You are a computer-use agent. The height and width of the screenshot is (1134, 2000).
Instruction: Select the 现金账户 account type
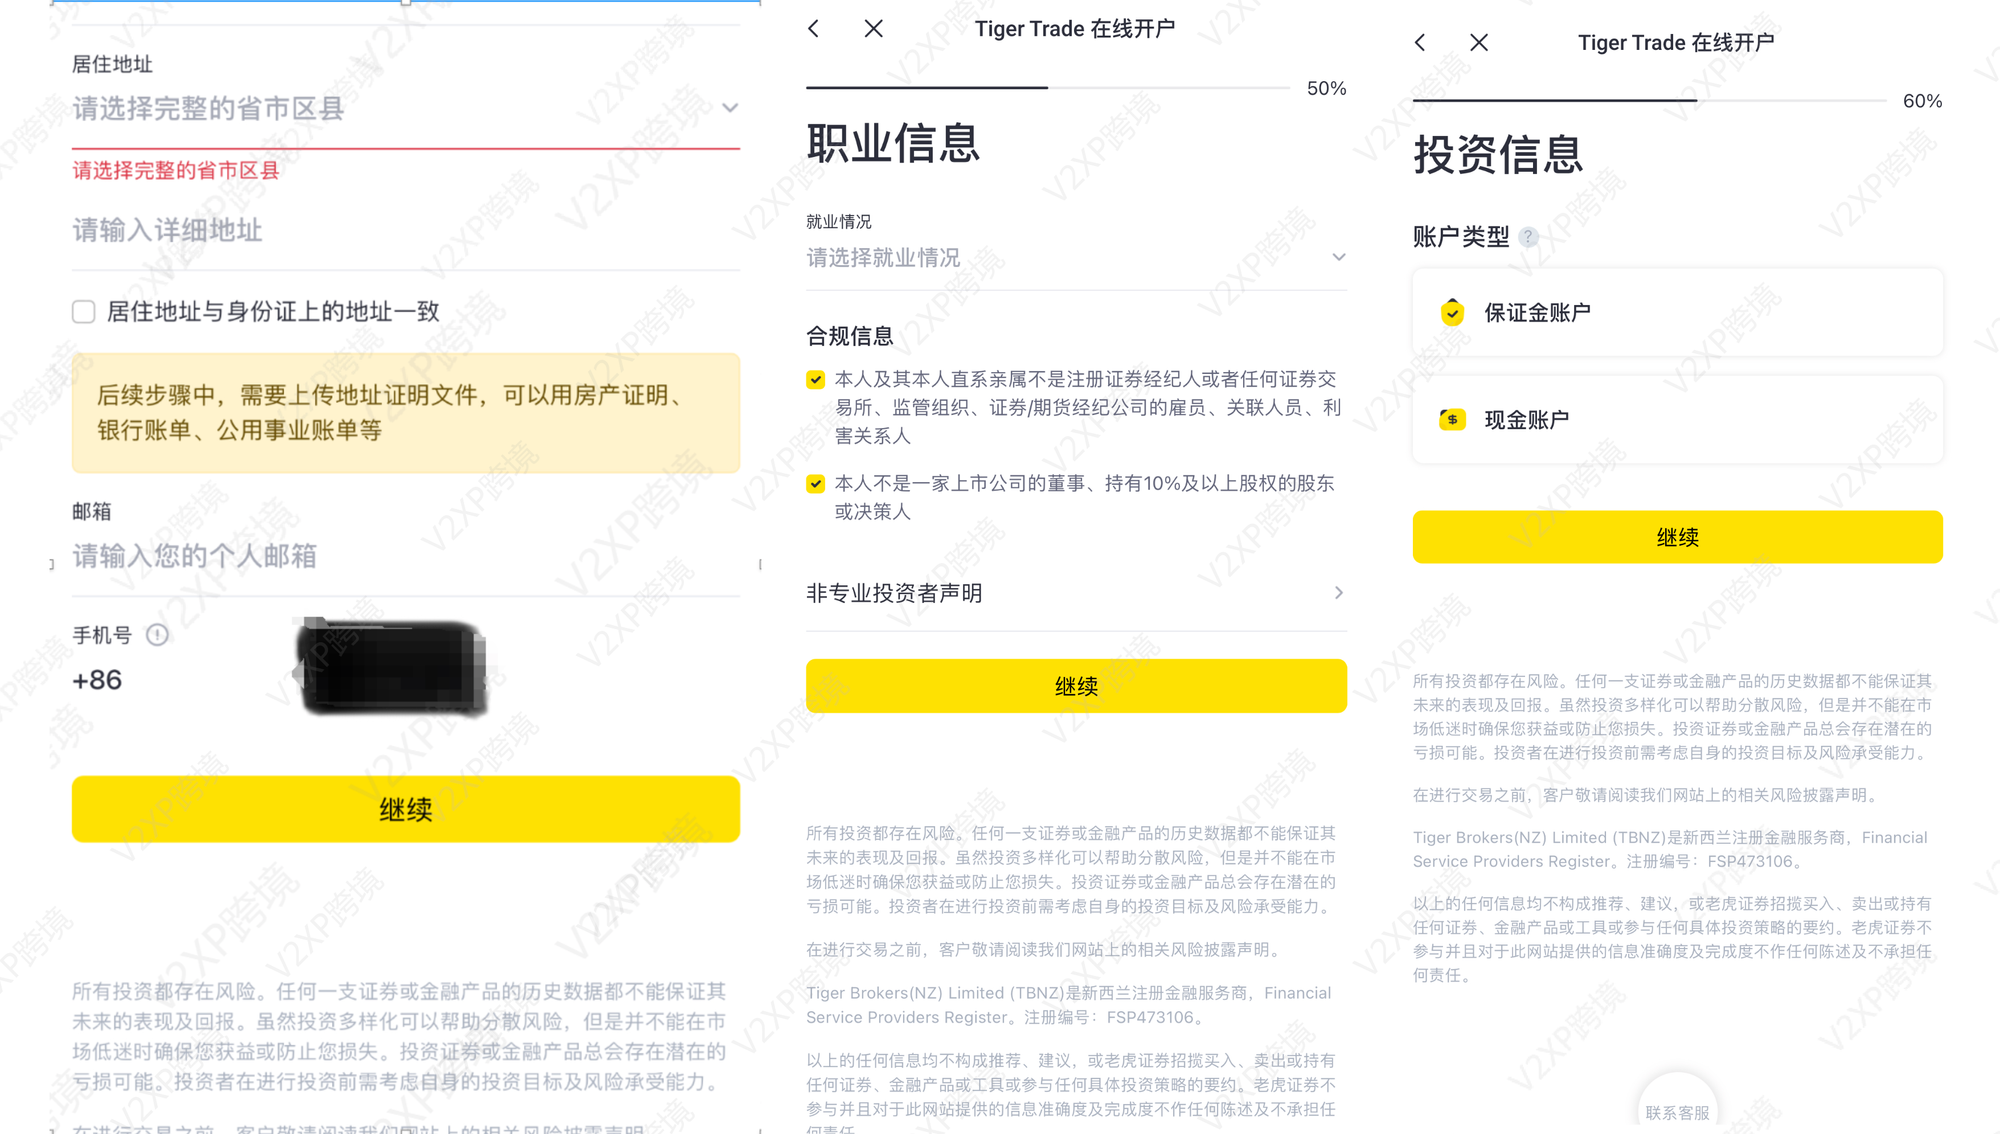click(1677, 420)
